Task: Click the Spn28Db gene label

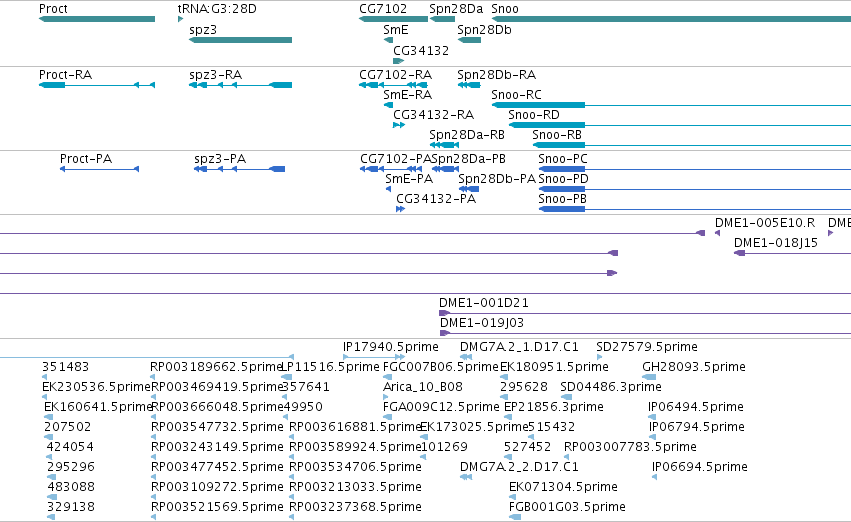Action: pos(484,30)
